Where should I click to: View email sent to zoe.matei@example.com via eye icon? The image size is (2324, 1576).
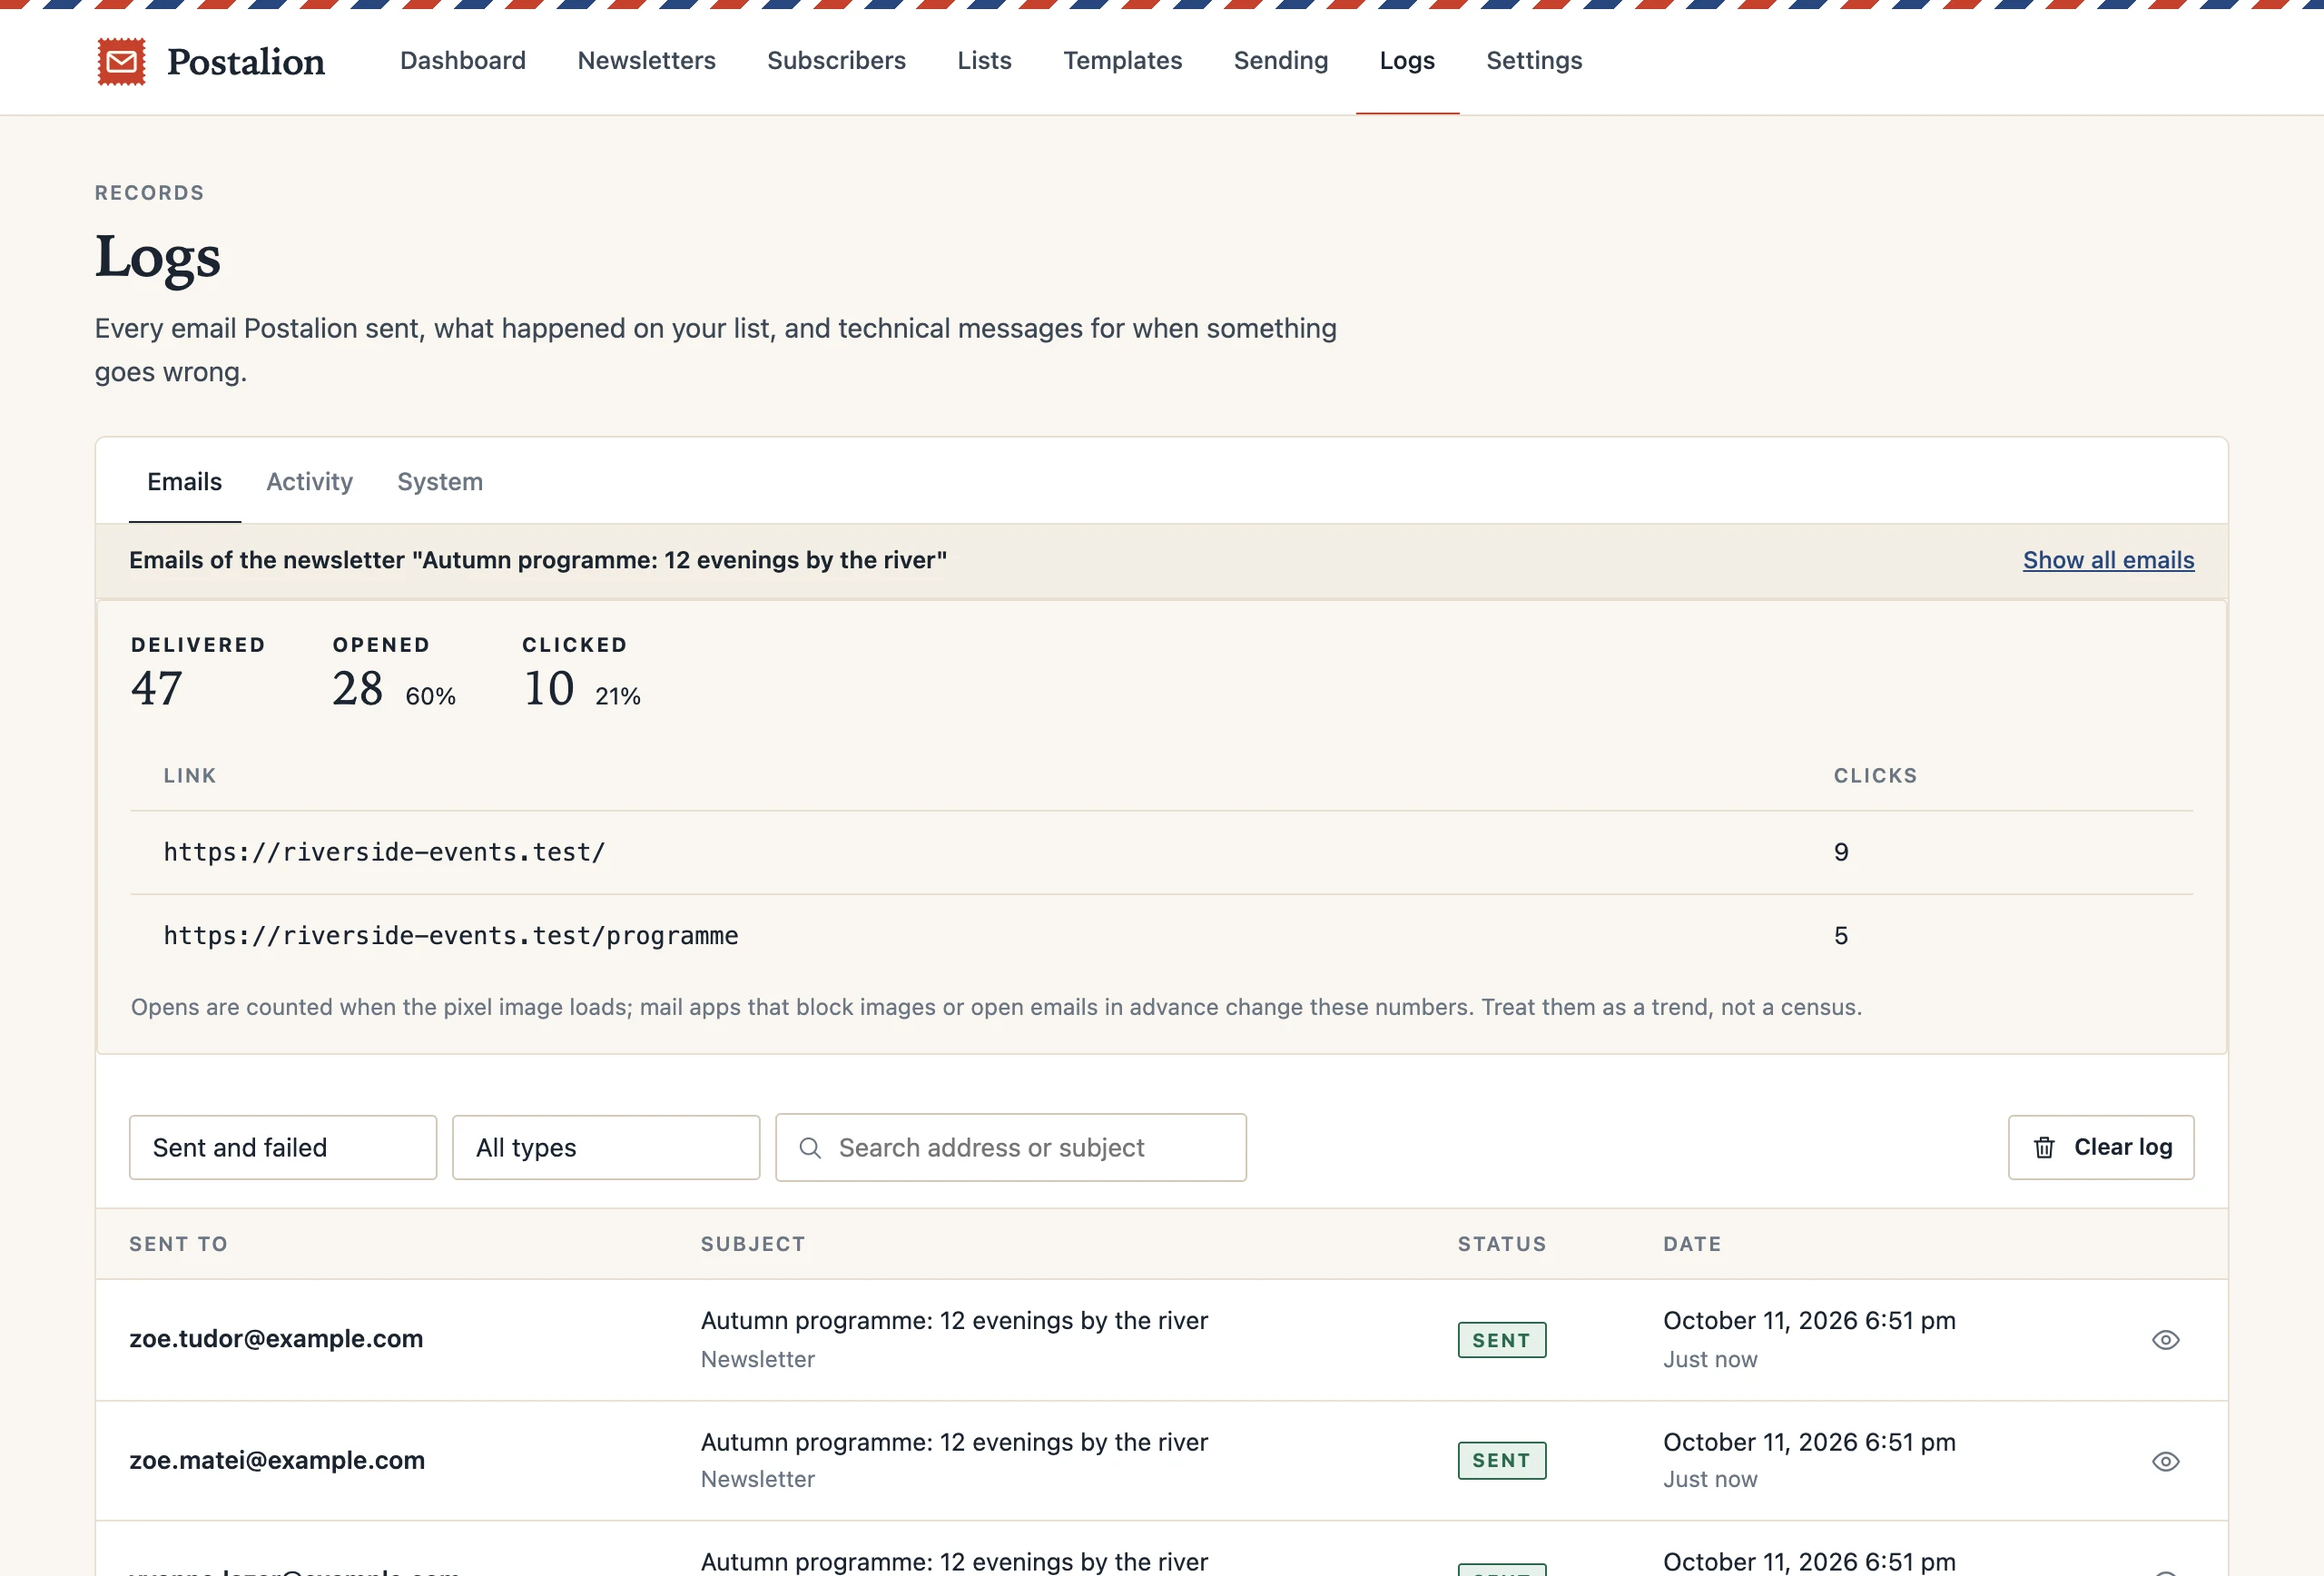(2165, 1461)
